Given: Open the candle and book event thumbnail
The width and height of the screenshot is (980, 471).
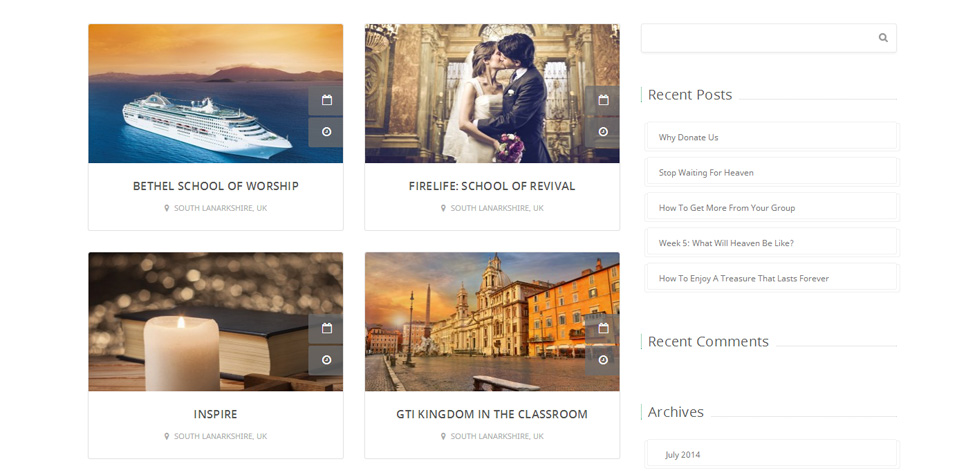Looking at the screenshot, I should [216, 322].
